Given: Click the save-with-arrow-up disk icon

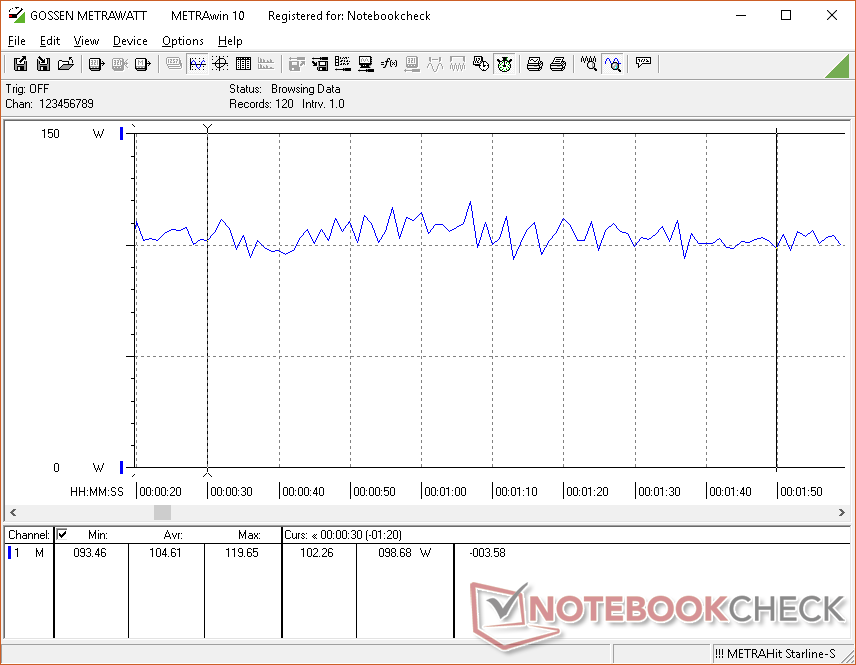Looking at the screenshot, I should [x=20, y=64].
